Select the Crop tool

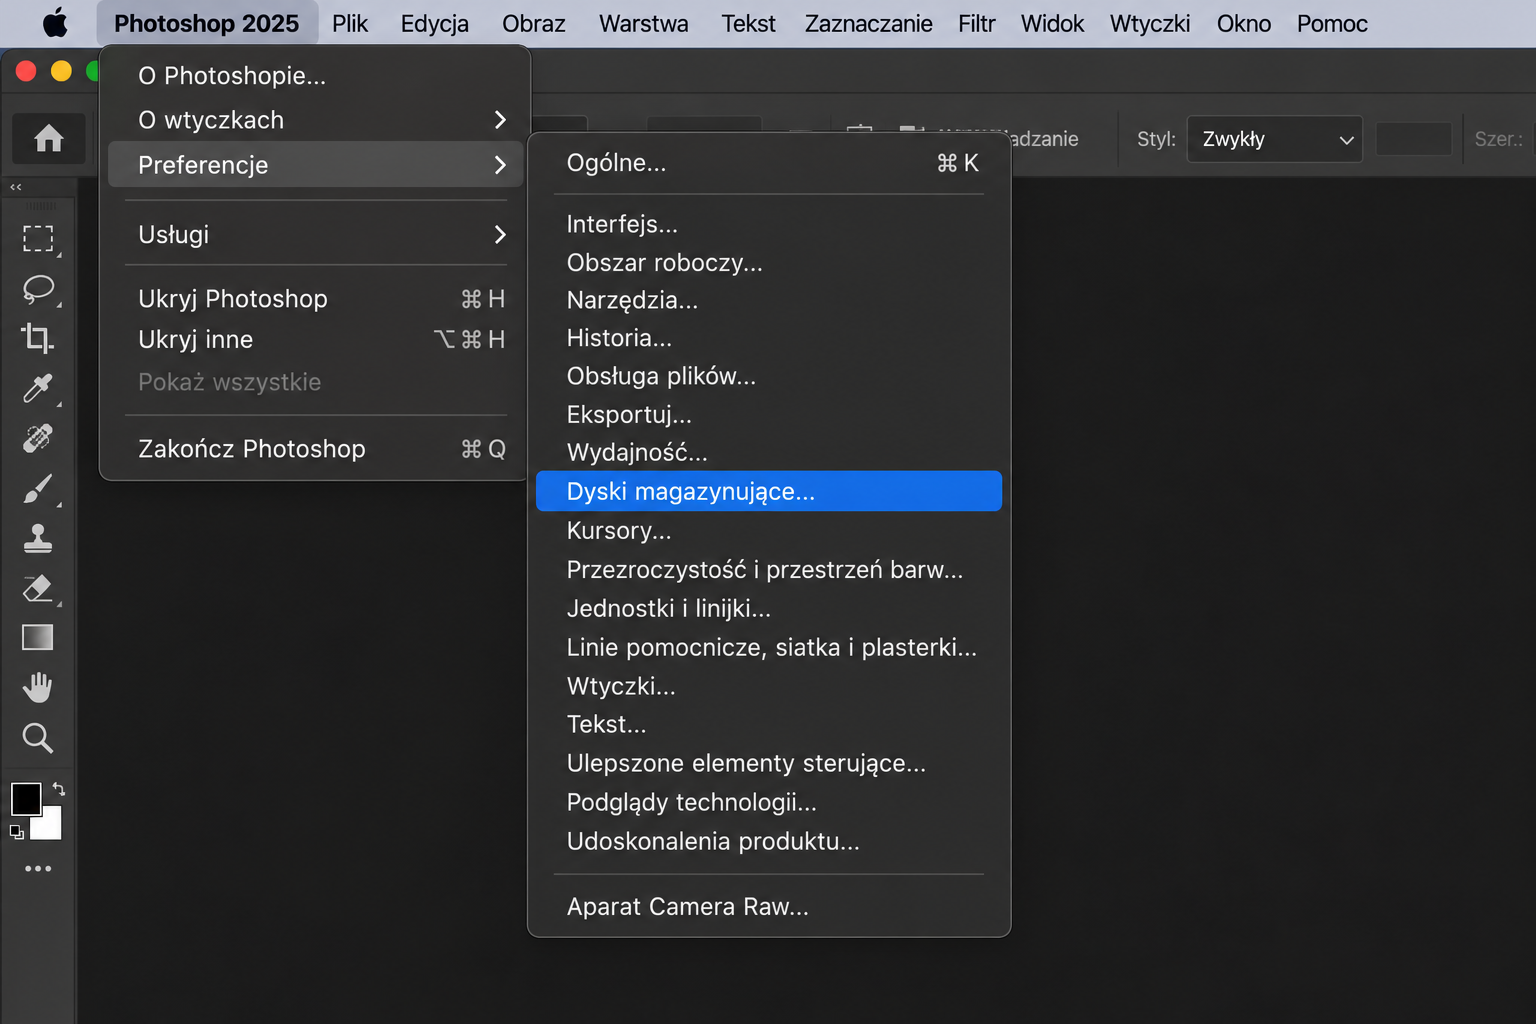pyautogui.click(x=38, y=338)
